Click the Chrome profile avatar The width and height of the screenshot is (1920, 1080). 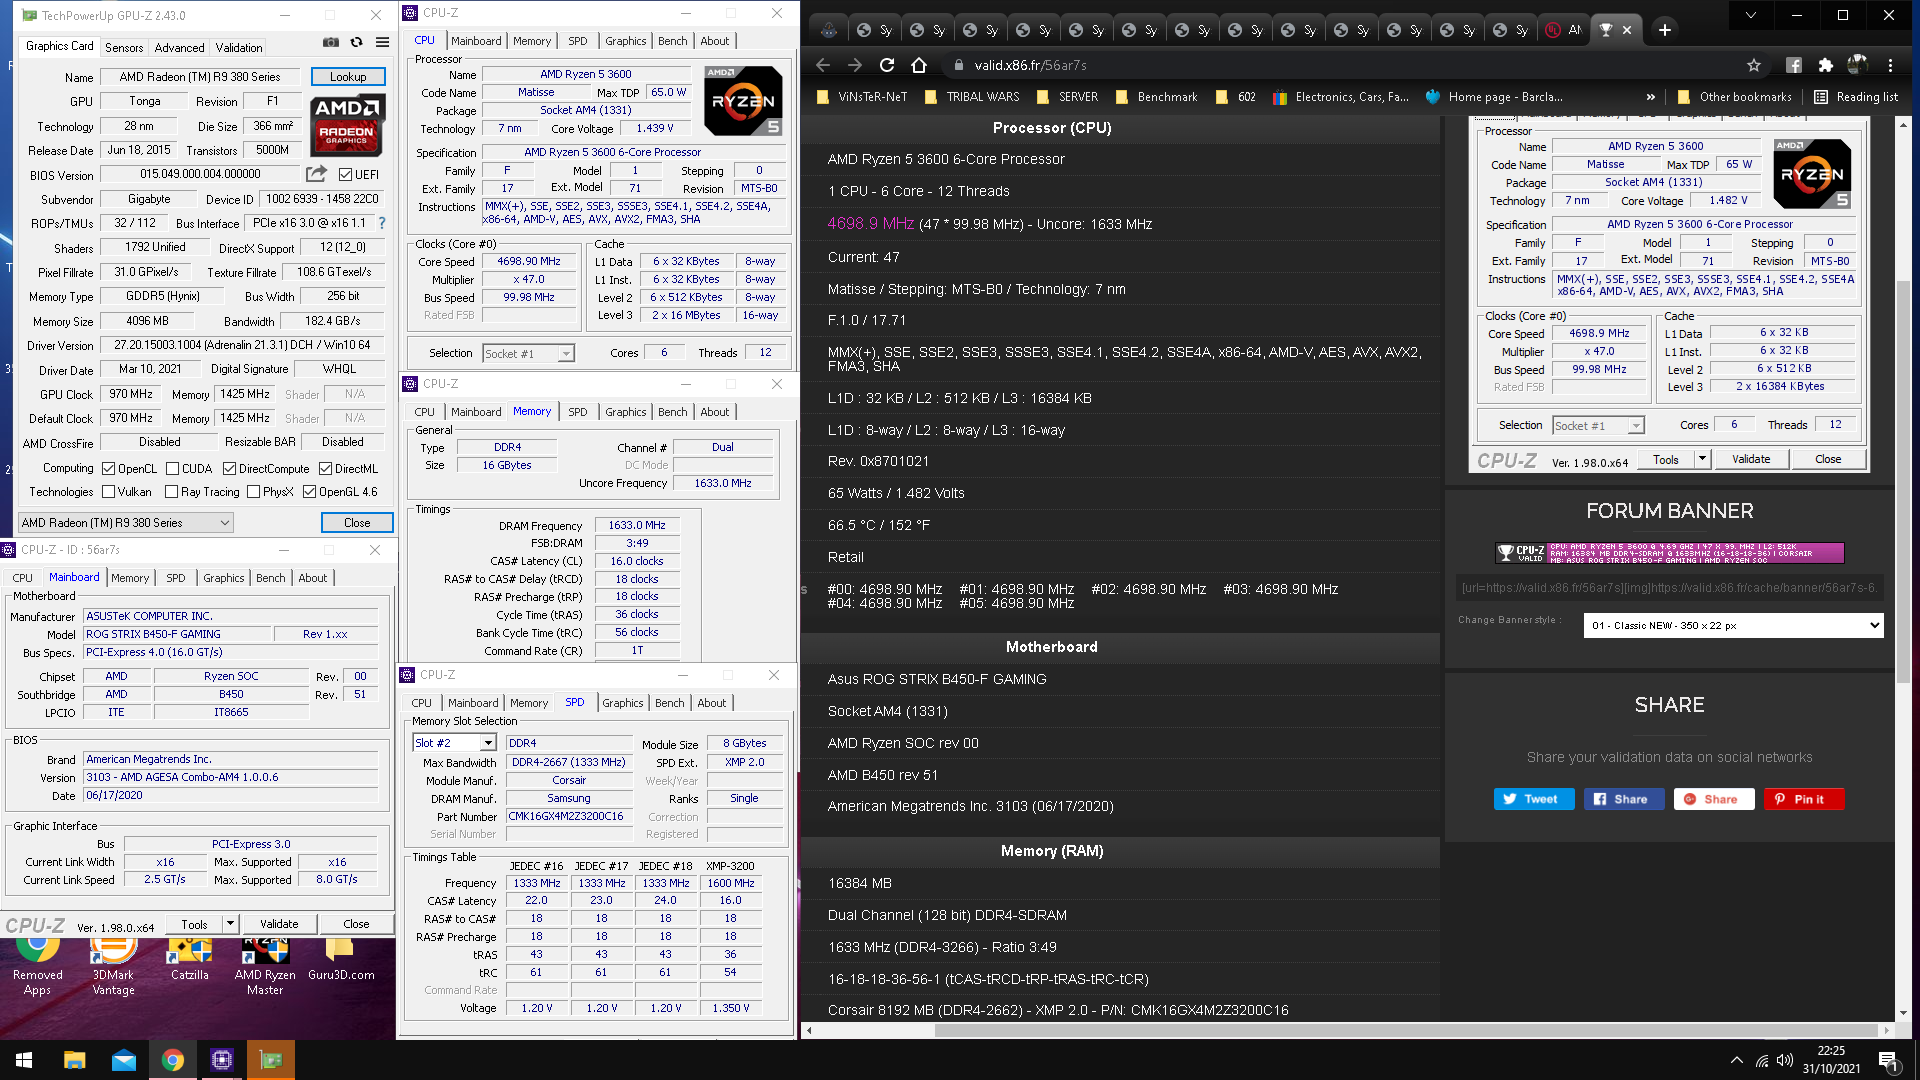(1858, 65)
